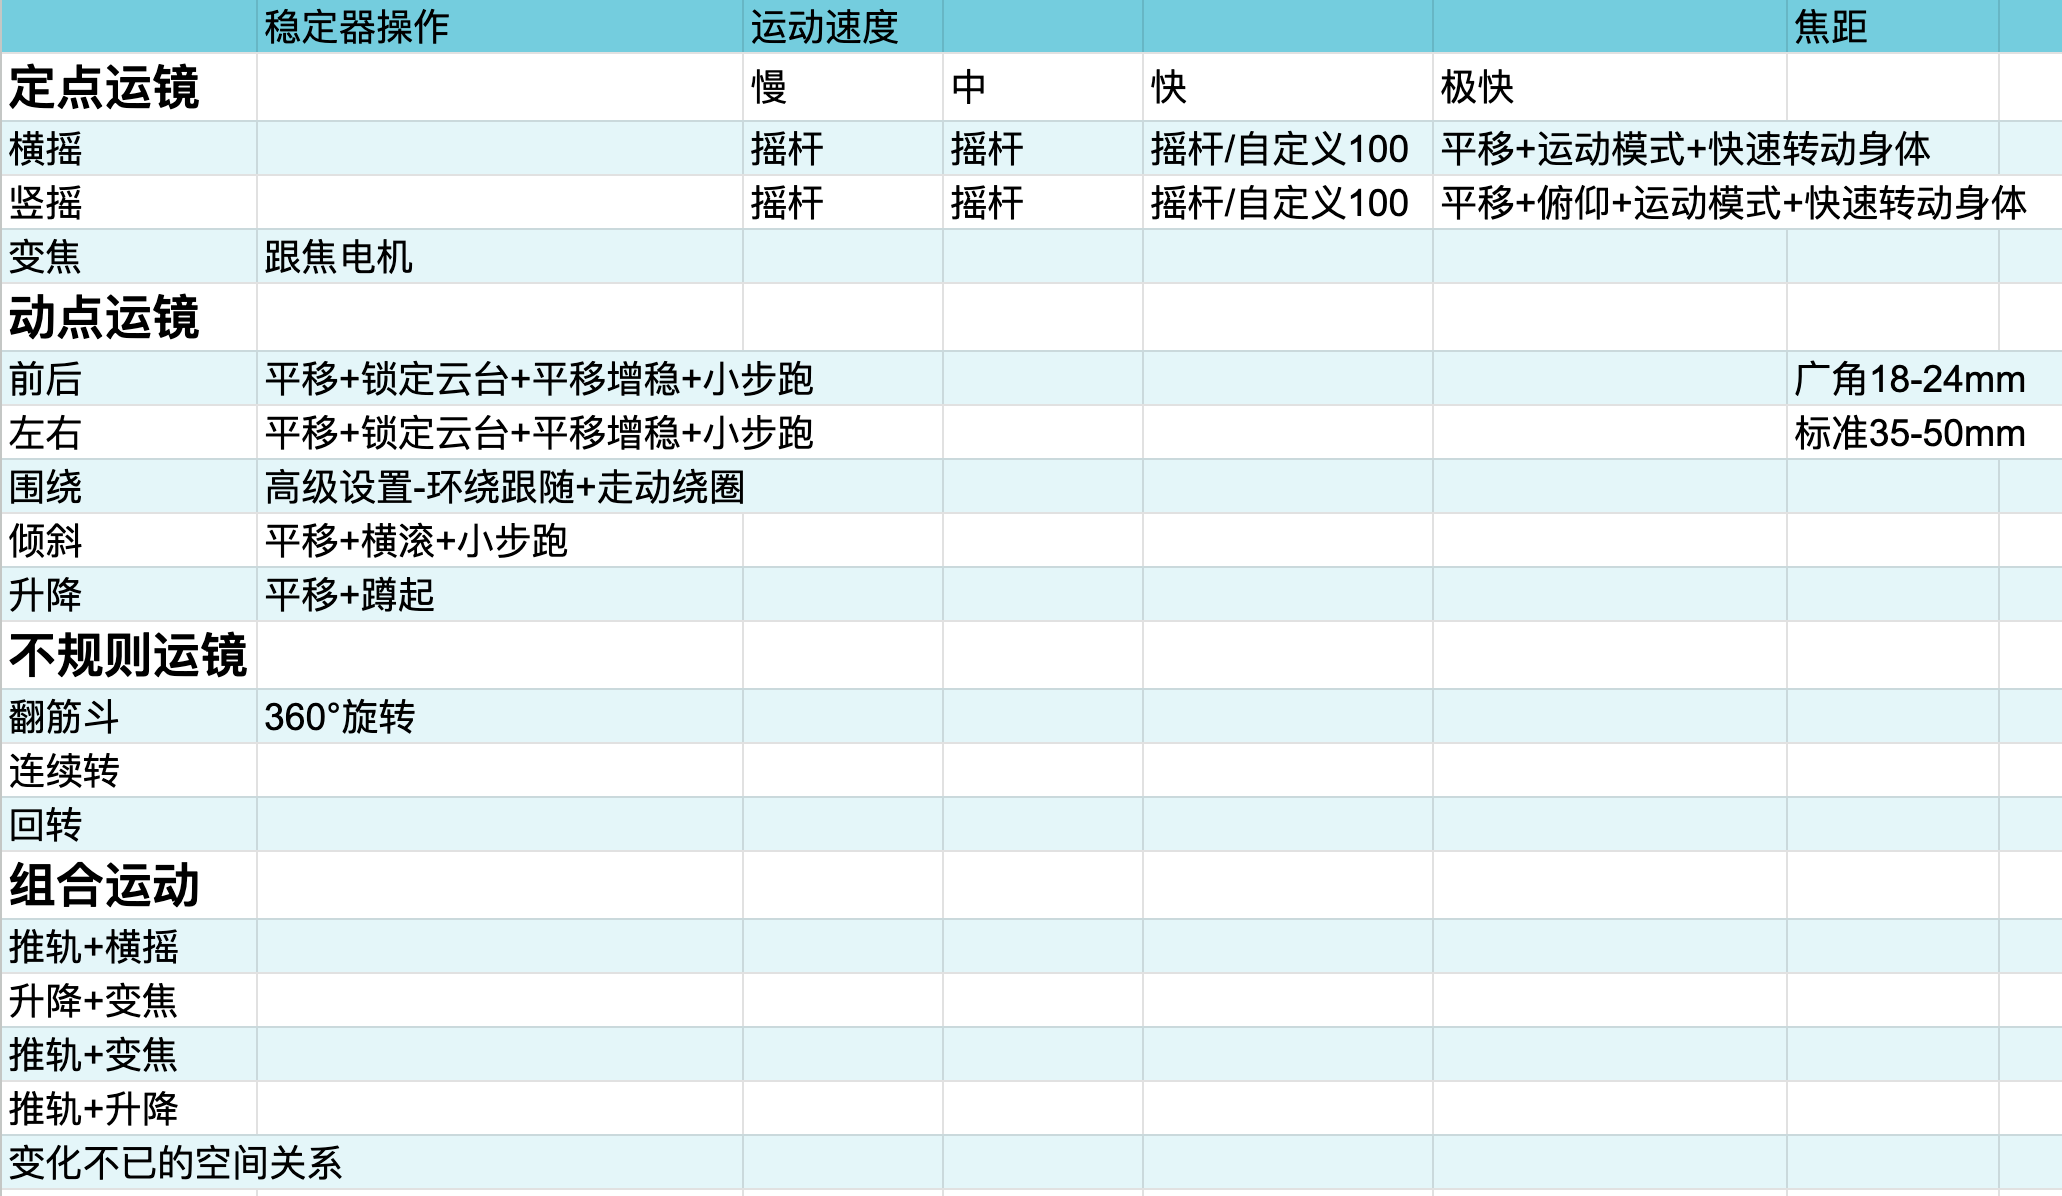Click the 前后 row label
Image resolution: width=2062 pixels, height=1196 pixels.
click(129, 379)
